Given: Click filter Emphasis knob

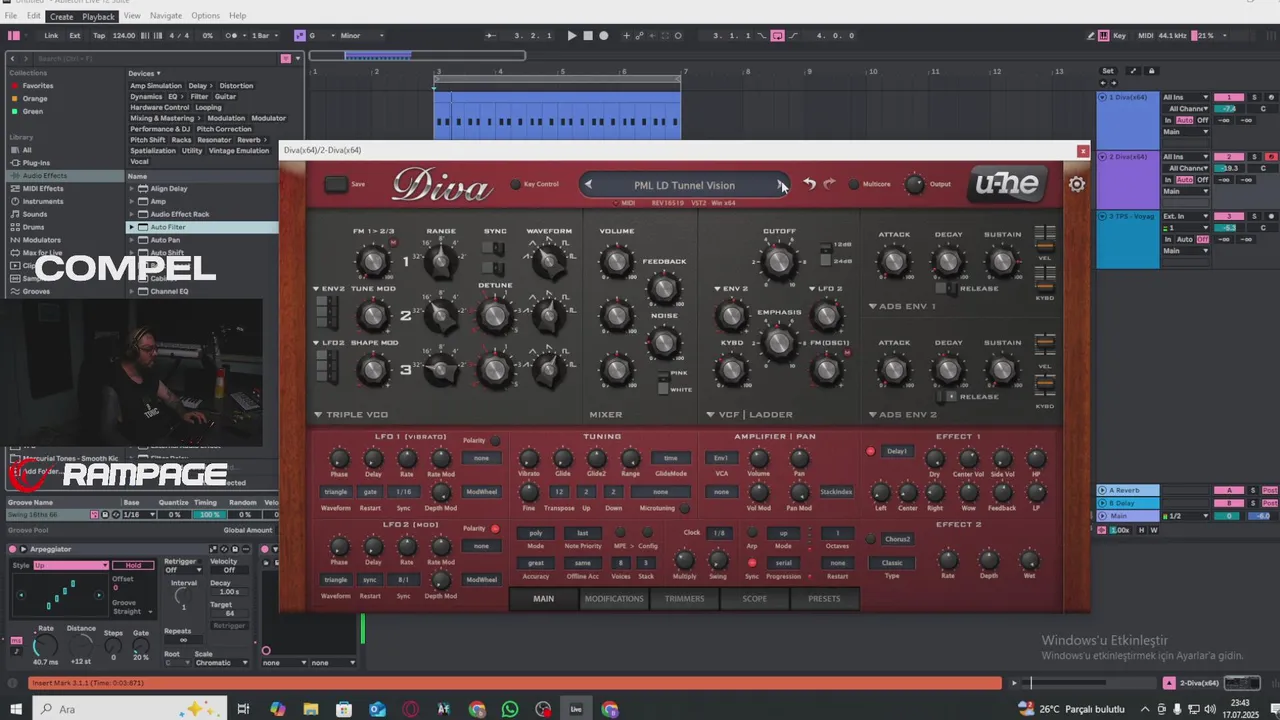Looking at the screenshot, I should tap(779, 342).
